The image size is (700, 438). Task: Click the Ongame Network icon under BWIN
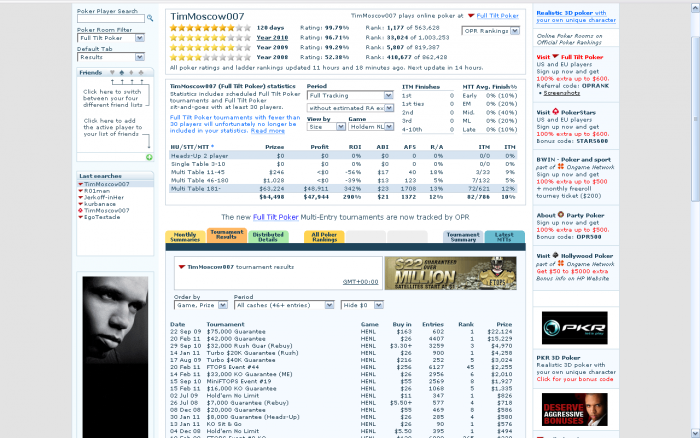coord(561,167)
